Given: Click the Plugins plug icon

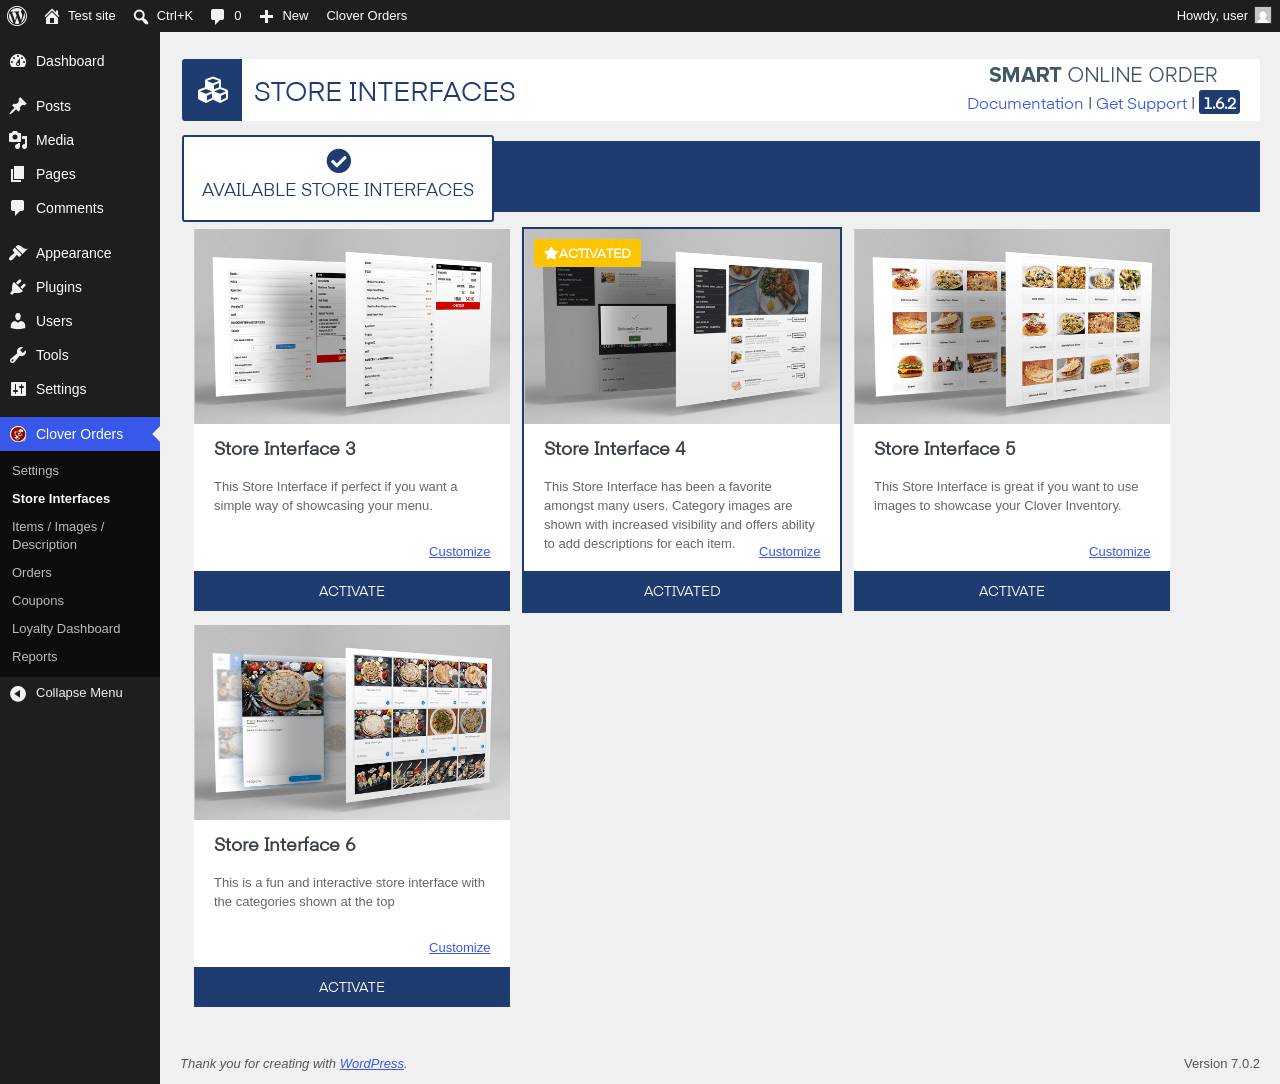Looking at the screenshot, I should 18,287.
